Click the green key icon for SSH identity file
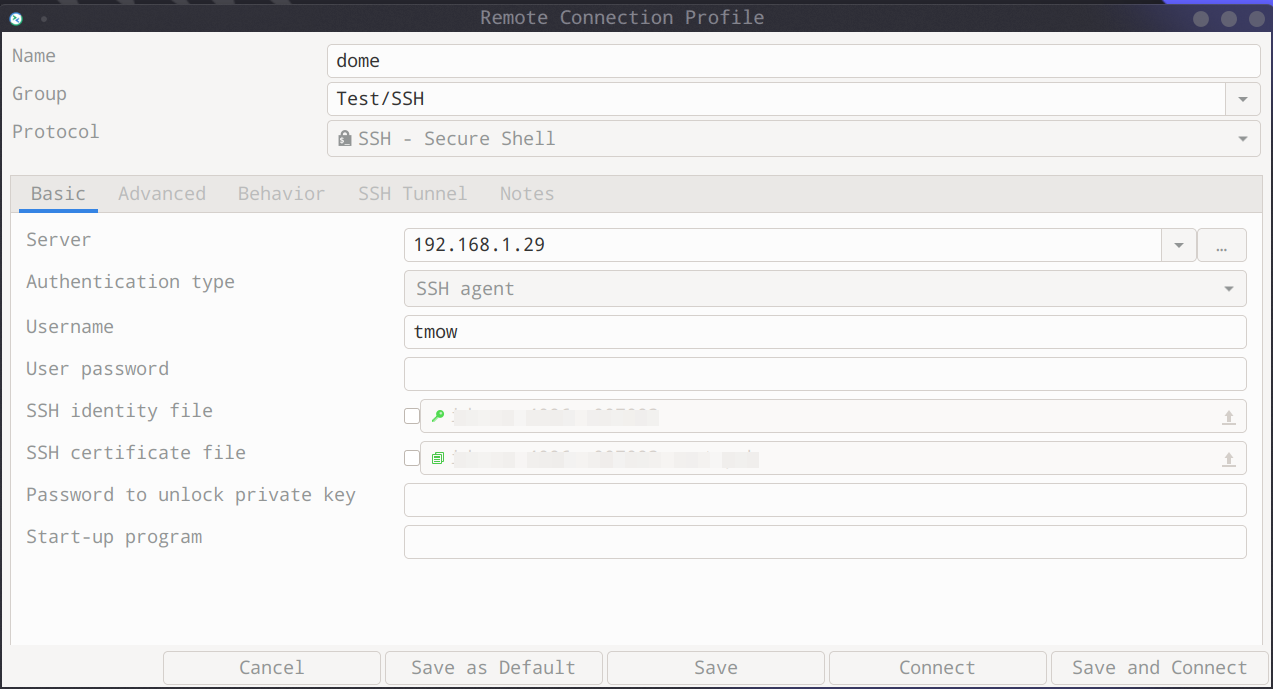1273x689 pixels. click(x=437, y=417)
